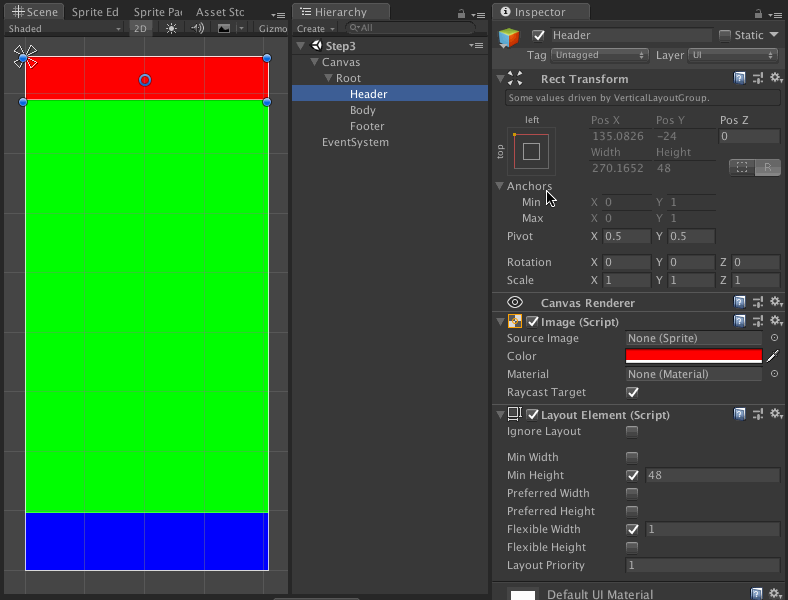
Task: Uncheck Min Height checkbox
Action: pyautogui.click(x=632, y=475)
